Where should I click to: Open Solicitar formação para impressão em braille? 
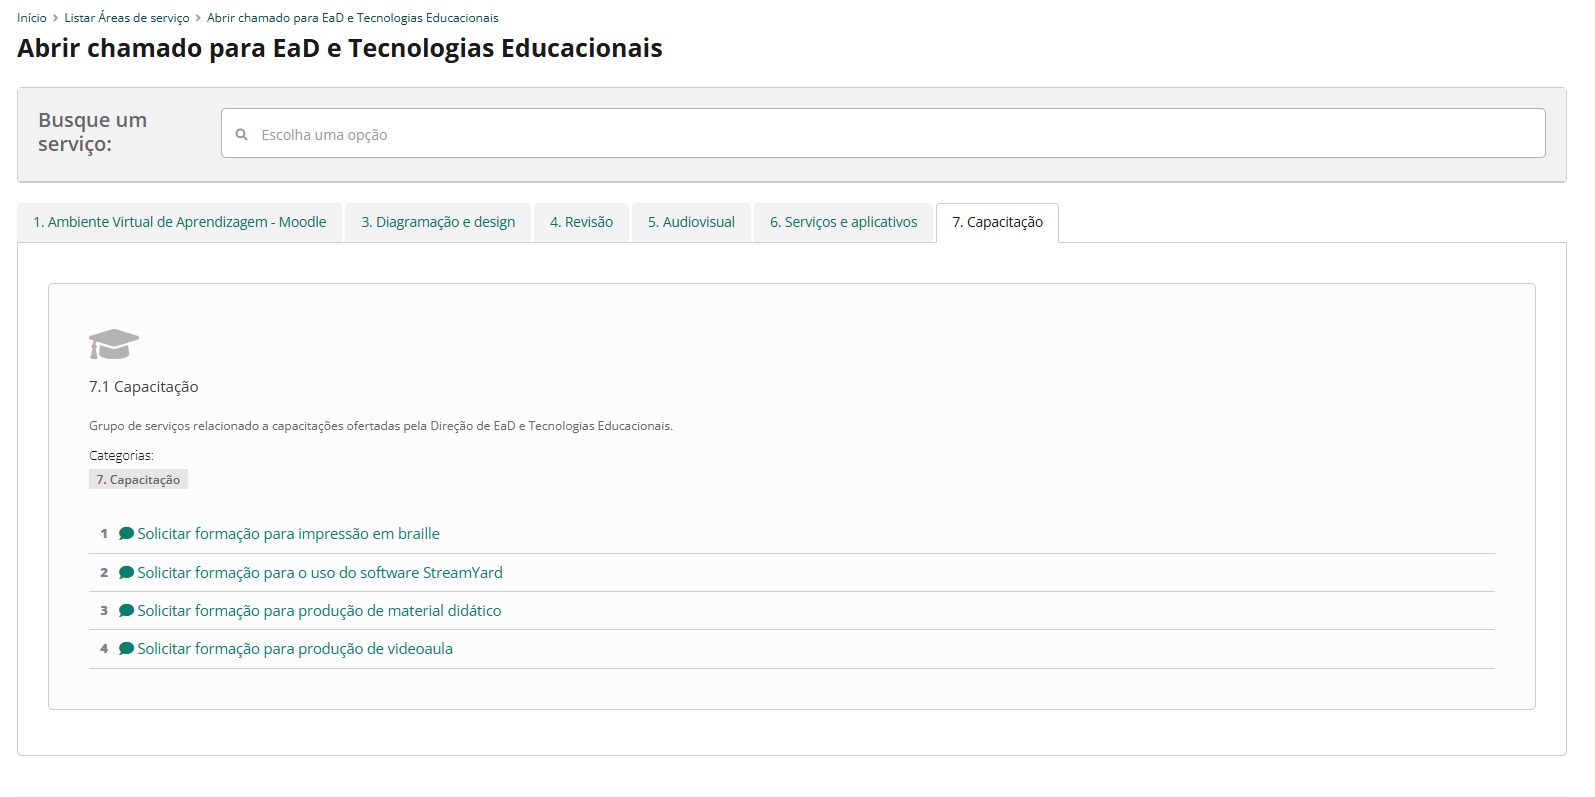pyautogui.click(x=288, y=534)
